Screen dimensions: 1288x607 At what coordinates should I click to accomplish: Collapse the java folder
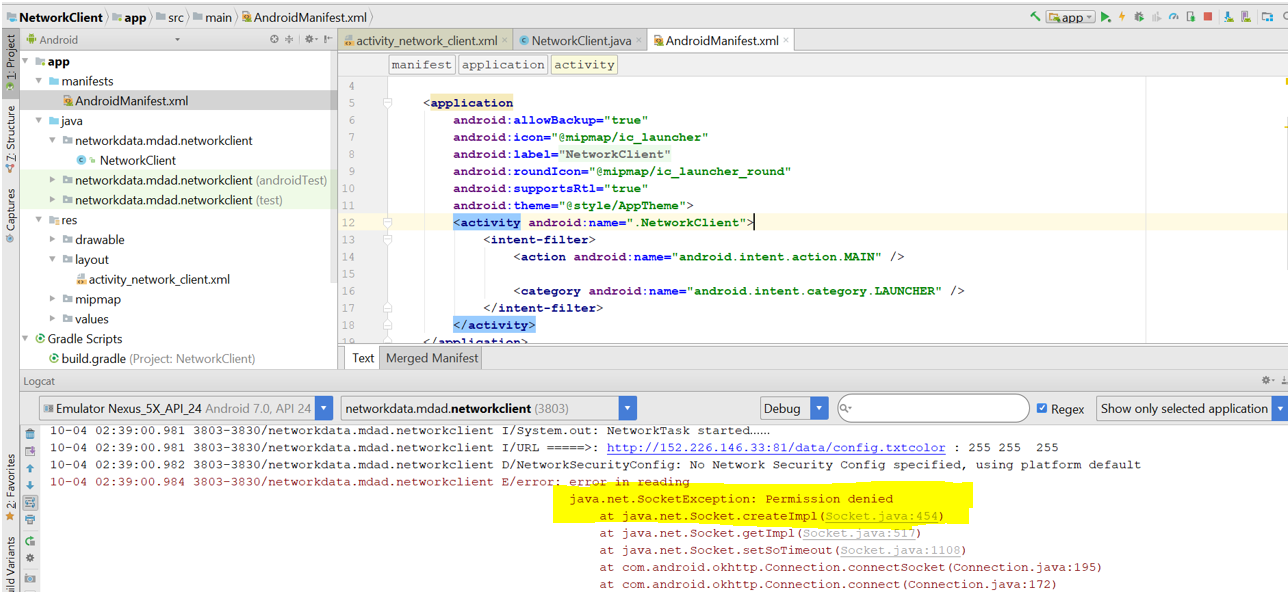(x=39, y=121)
